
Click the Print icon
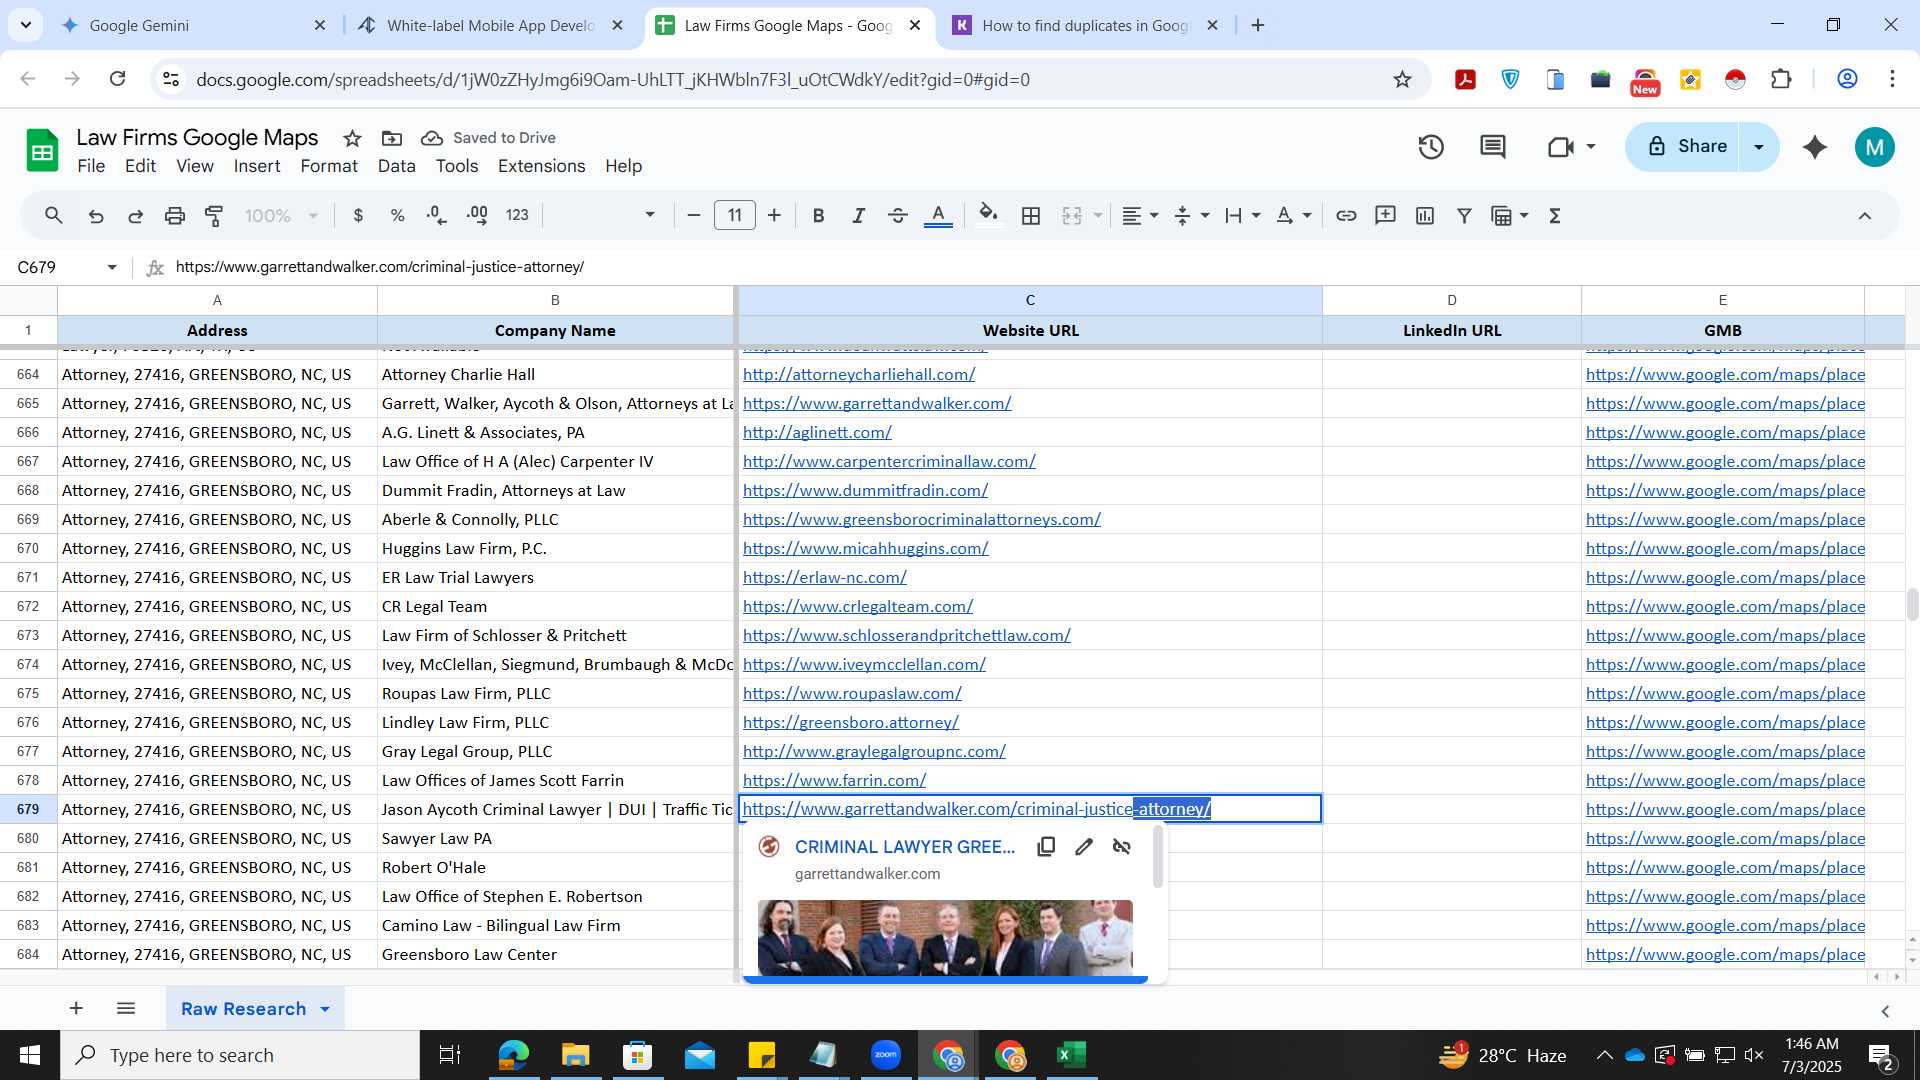pos(175,216)
